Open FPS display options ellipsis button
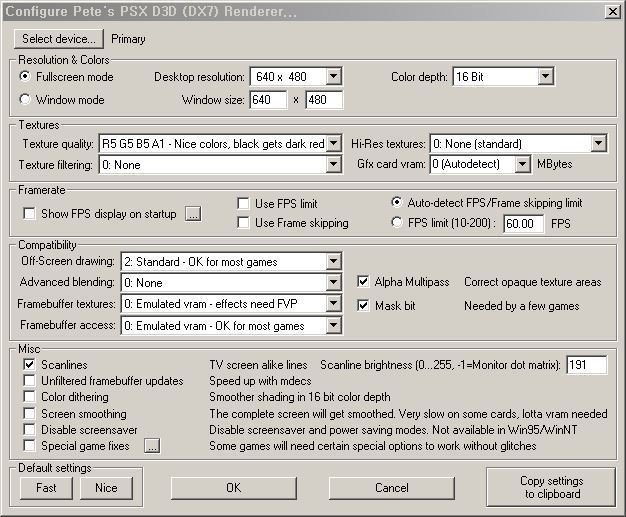 193,214
